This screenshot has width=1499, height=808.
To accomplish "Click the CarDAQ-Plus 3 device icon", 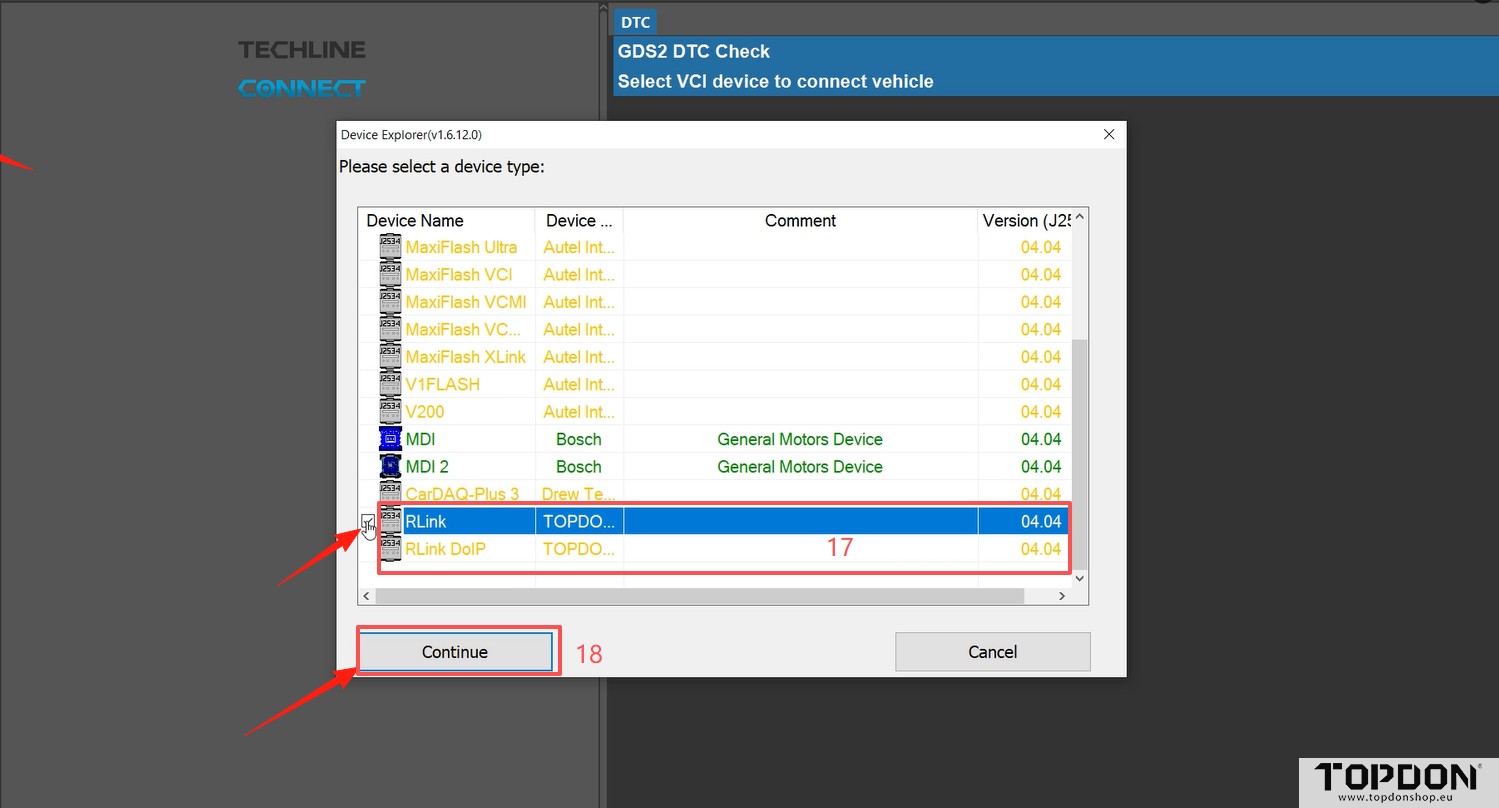I will [x=390, y=494].
